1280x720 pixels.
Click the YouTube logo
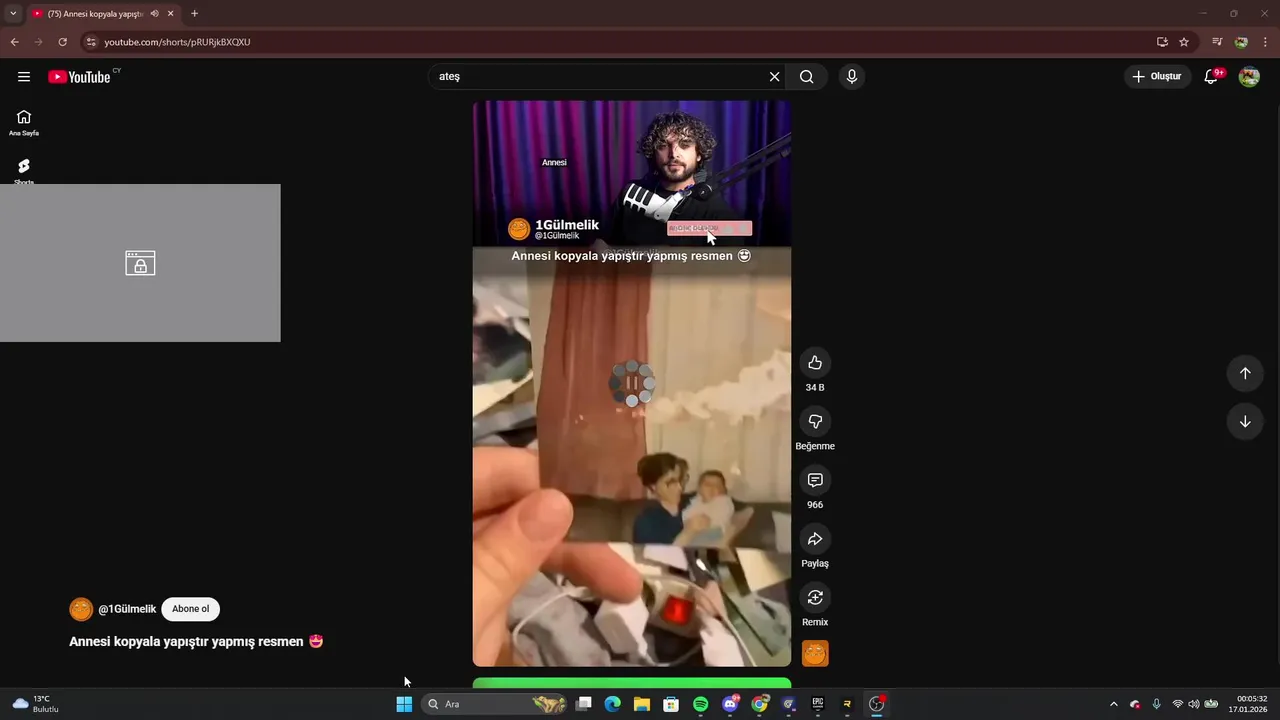(x=79, y=77)
